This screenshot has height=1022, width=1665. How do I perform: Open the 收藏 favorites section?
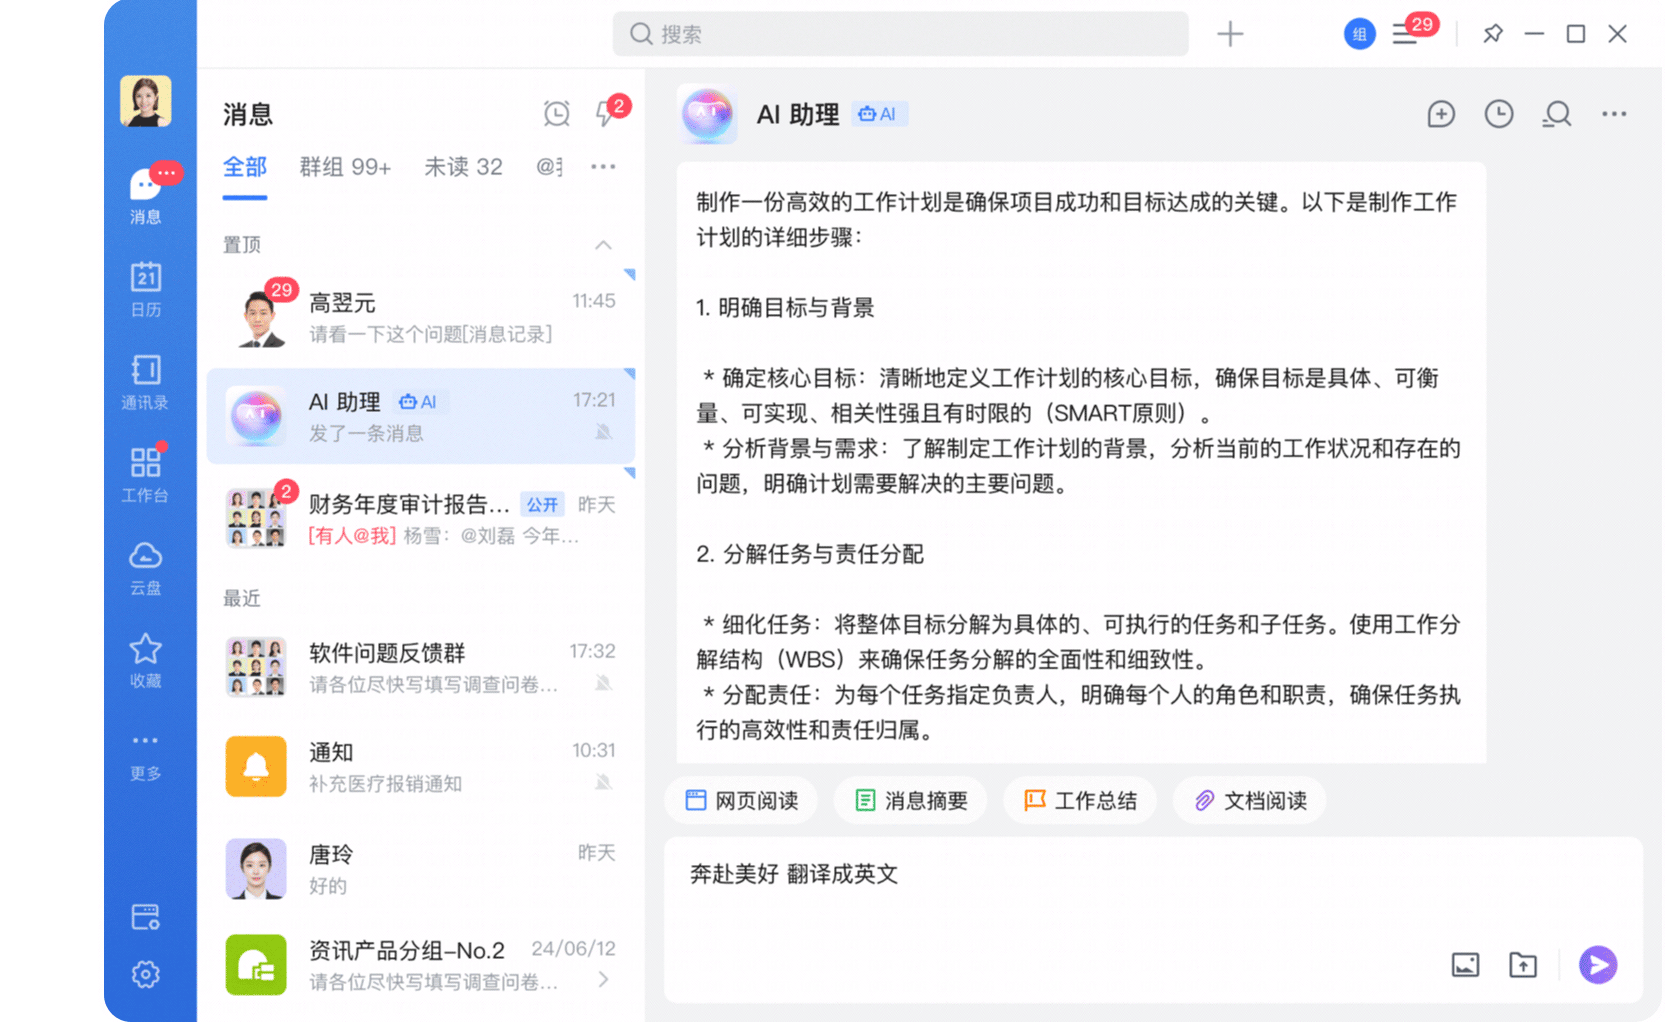(145, 658)
